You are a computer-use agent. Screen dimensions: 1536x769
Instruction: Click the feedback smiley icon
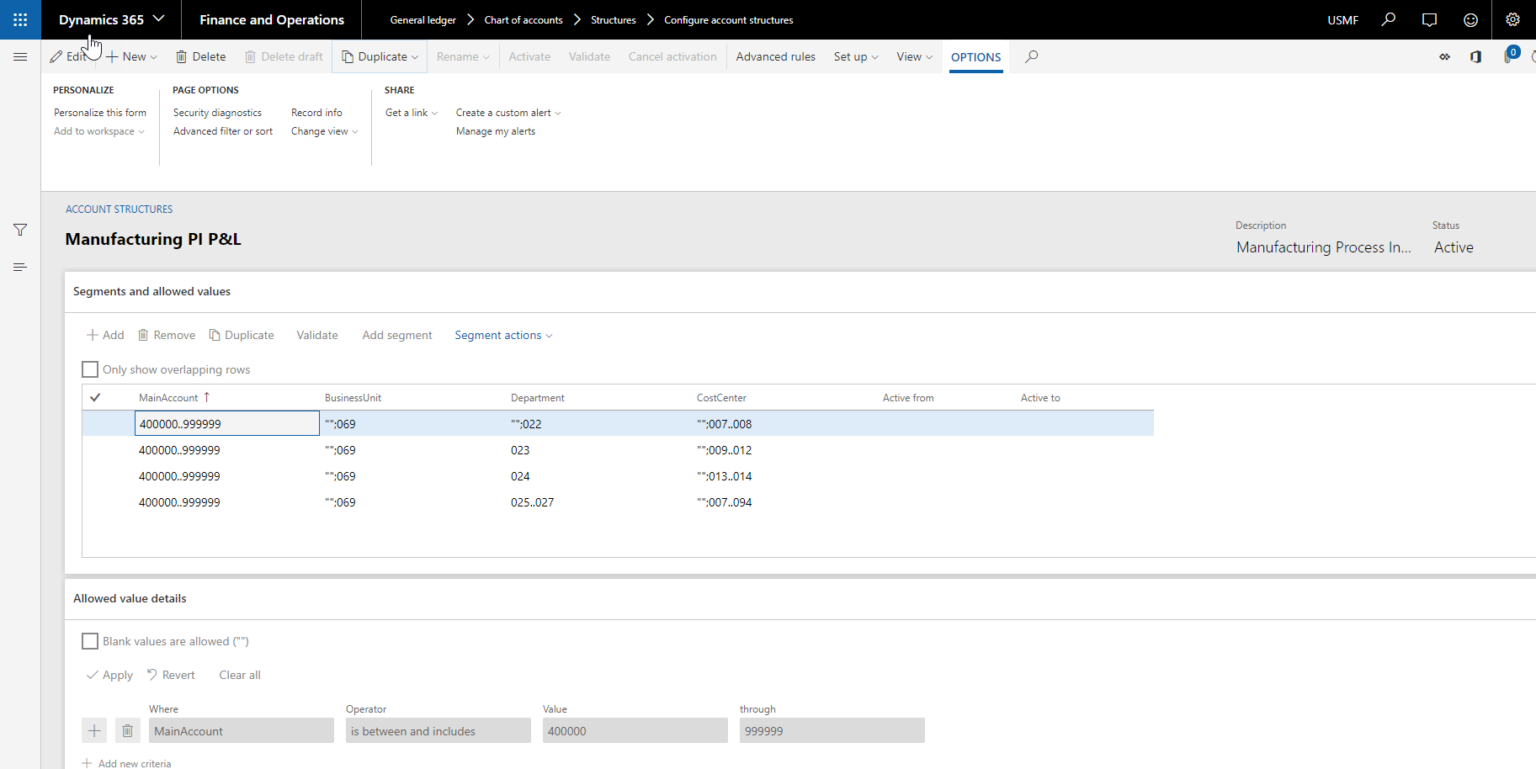pyautogui.click(x=1469, y=19)
